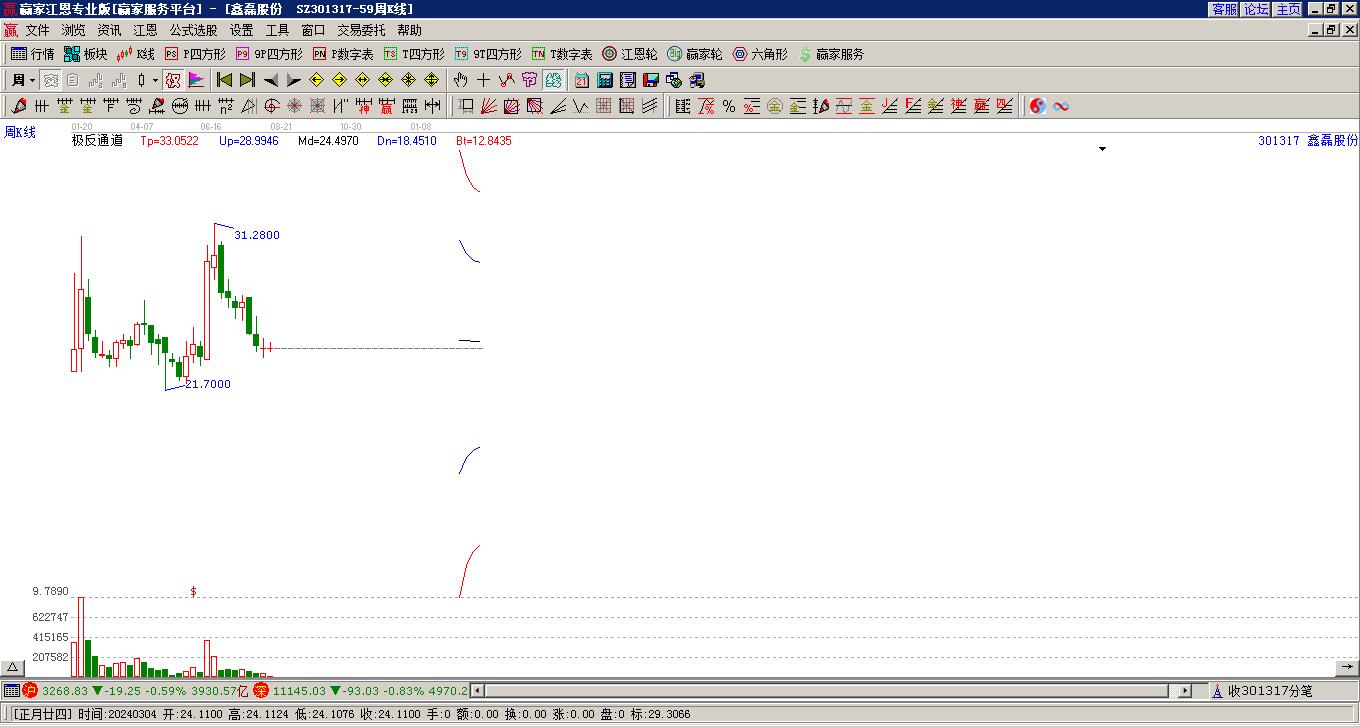
Task: Open the 六角形 hexagon tool
Action: click(760, 54)
